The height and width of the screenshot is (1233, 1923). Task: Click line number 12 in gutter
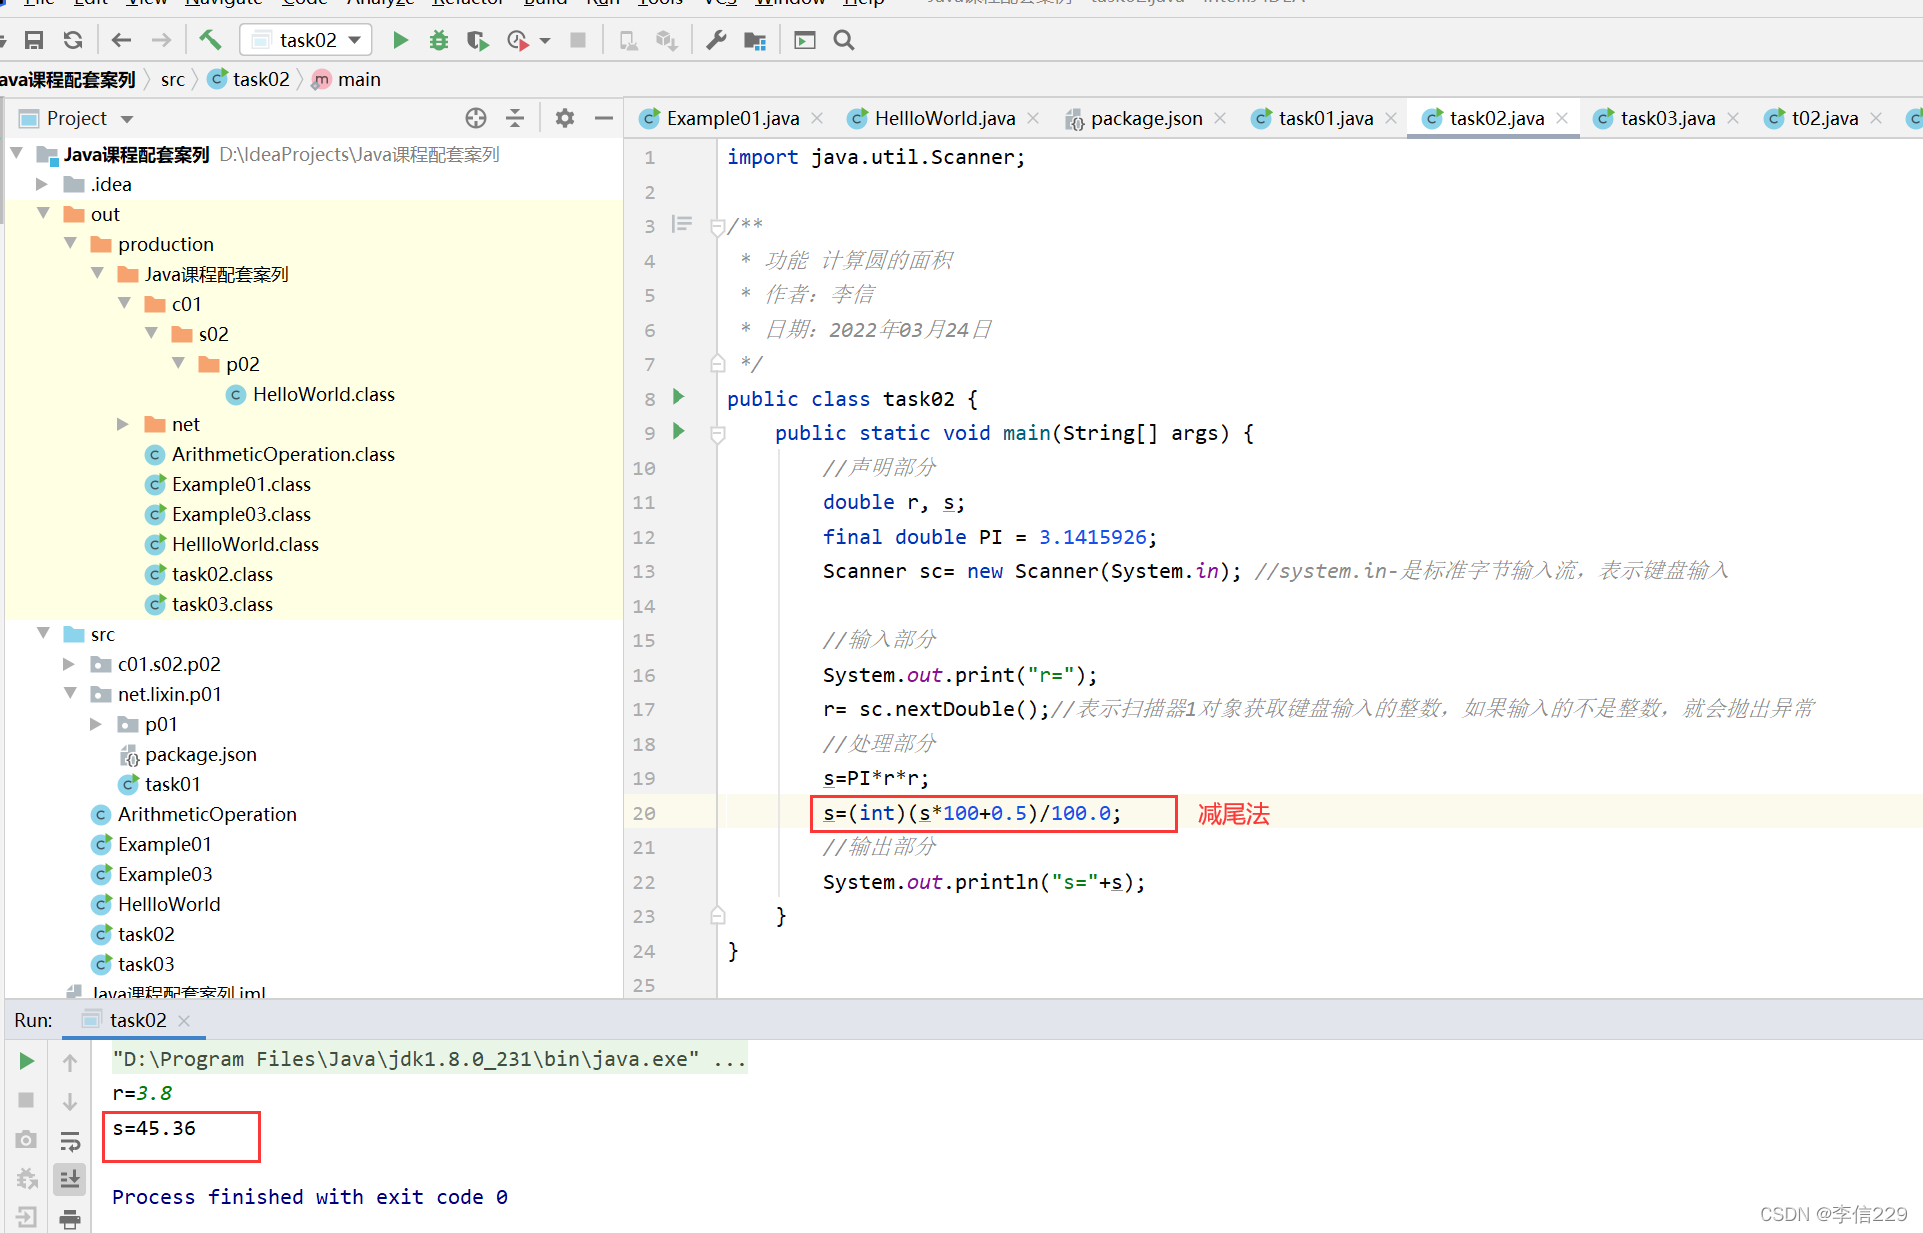pyautogui.click(x=643, y=537)
